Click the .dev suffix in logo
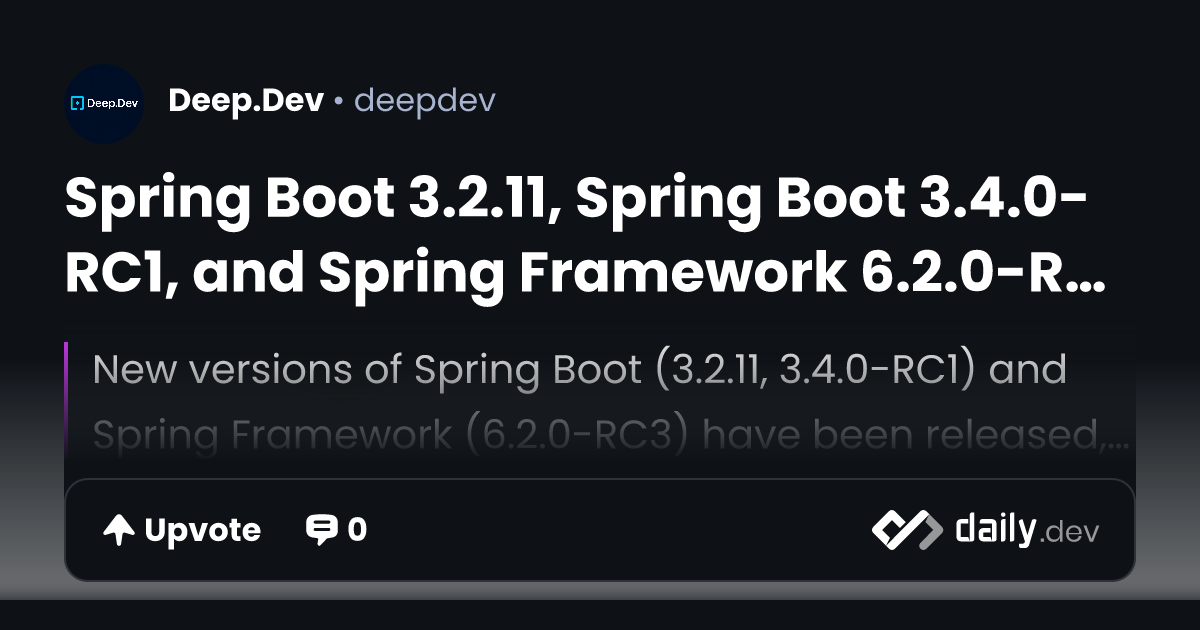 [x=1070, y=533]
